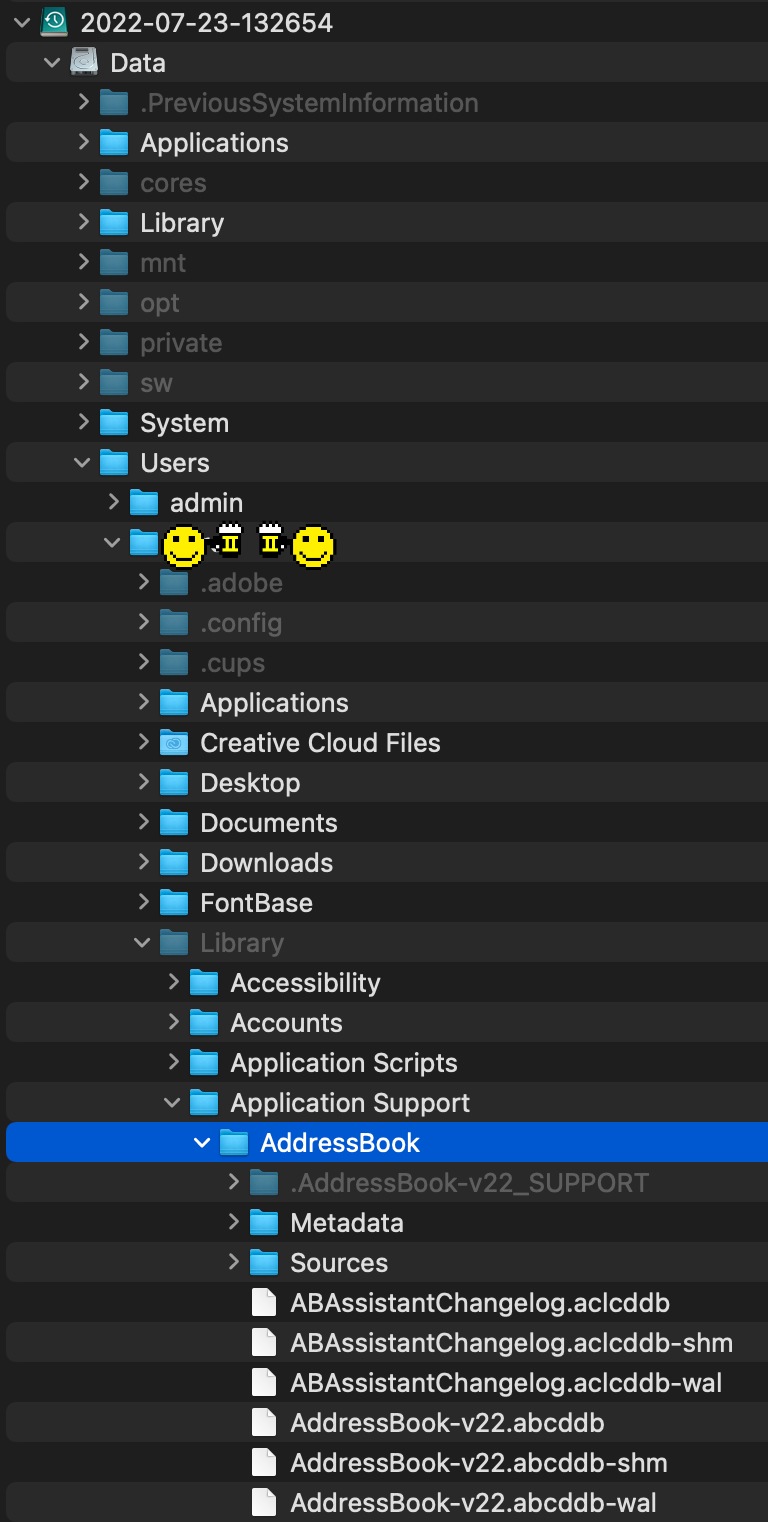
Task: Select the Application Scripts folder
Action: click(387, 1062)
